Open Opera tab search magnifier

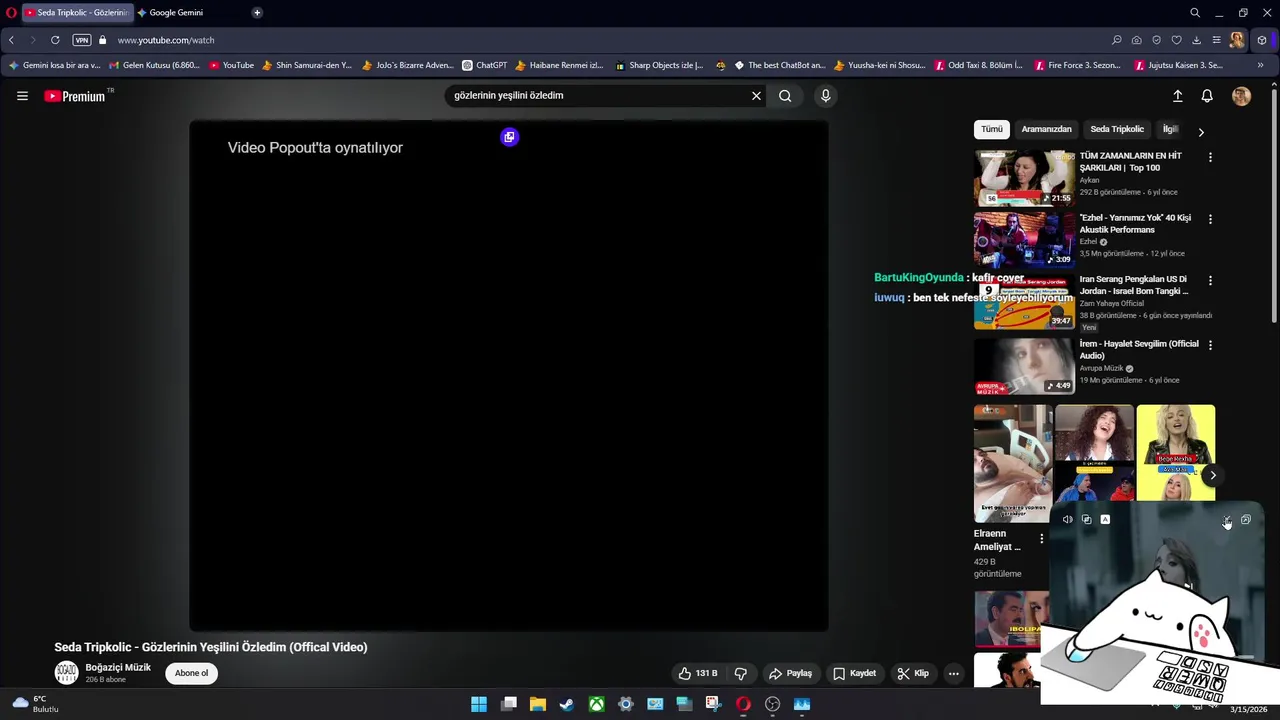pyautogui.click(x=1195, y=13)
